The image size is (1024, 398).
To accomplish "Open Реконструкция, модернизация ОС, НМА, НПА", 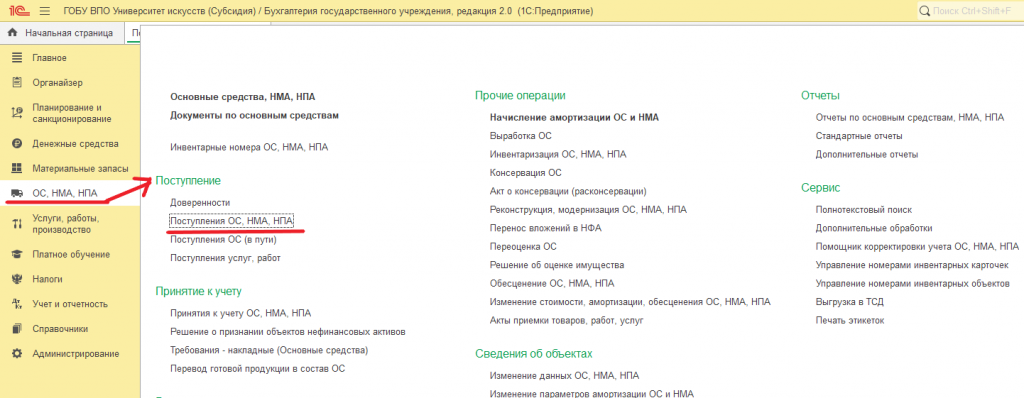I will 588,210.
